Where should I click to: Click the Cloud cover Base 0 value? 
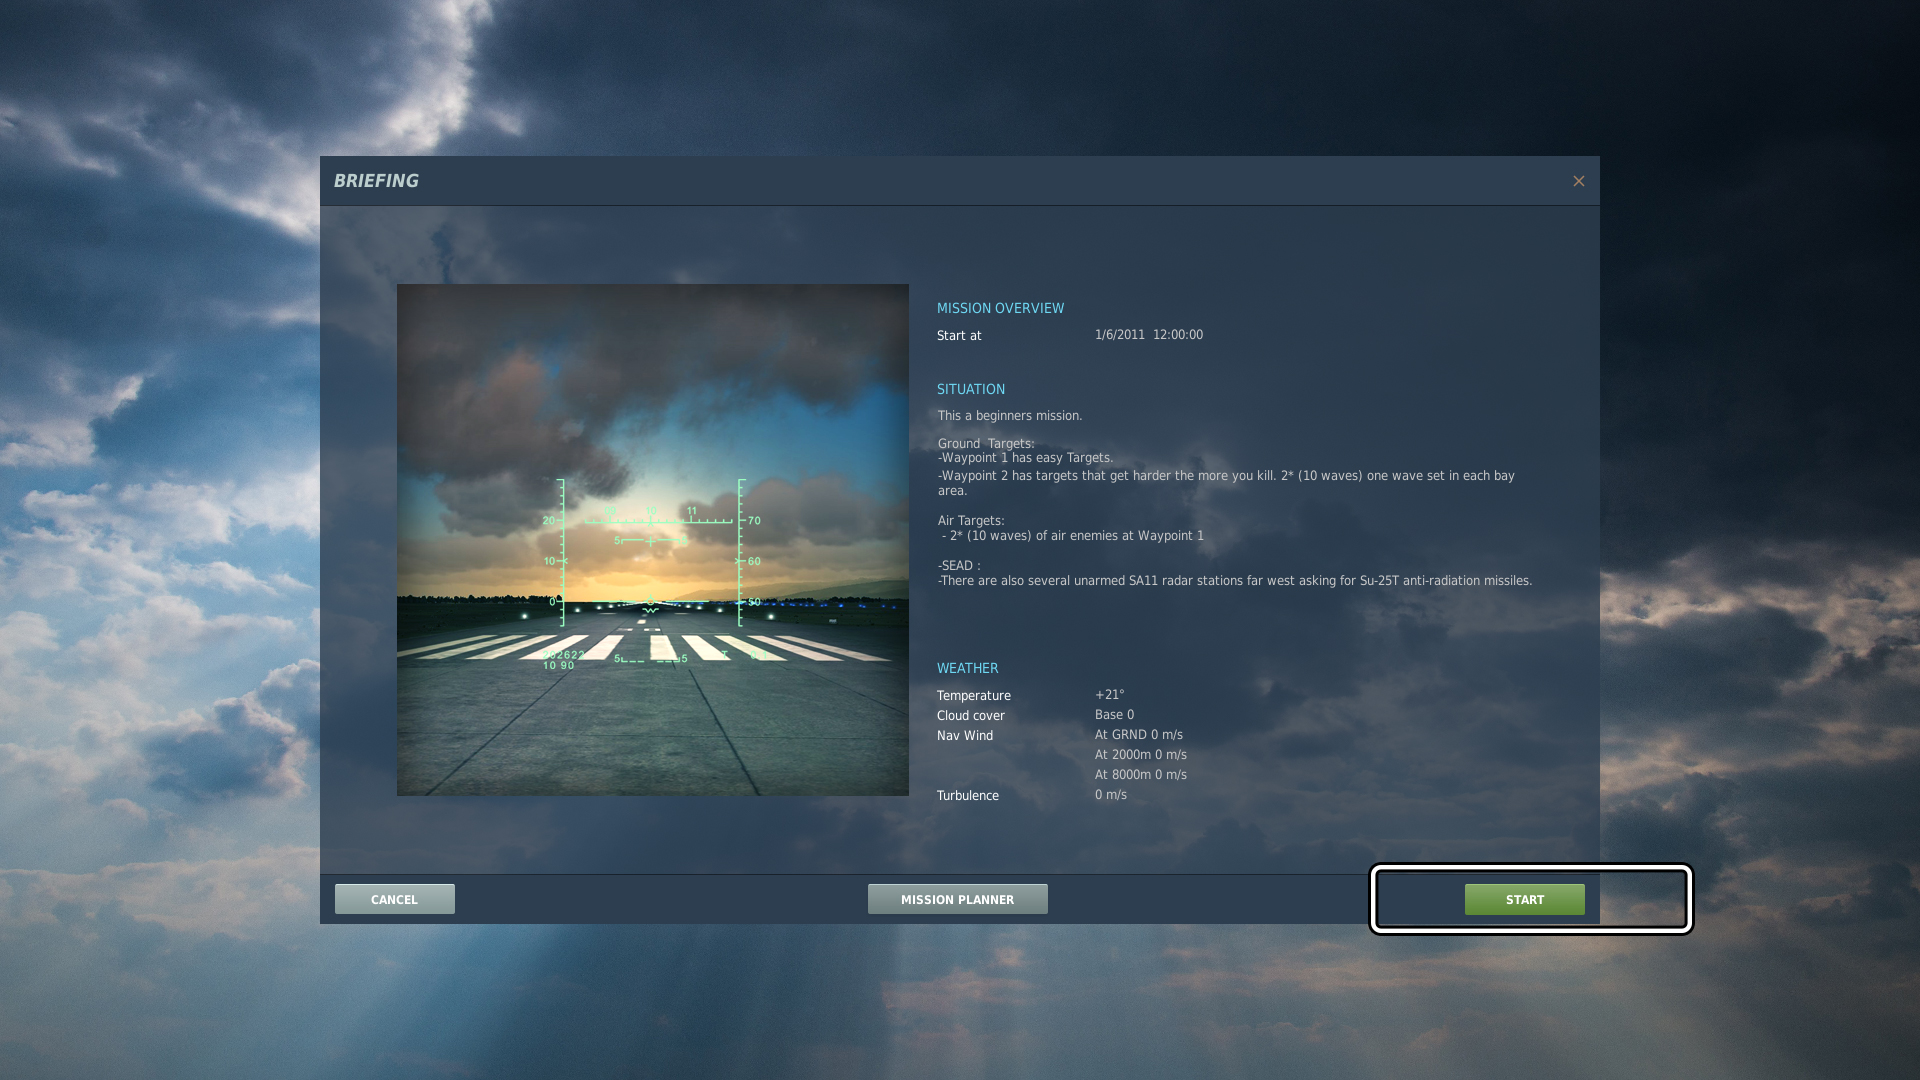pos(1114,715)
